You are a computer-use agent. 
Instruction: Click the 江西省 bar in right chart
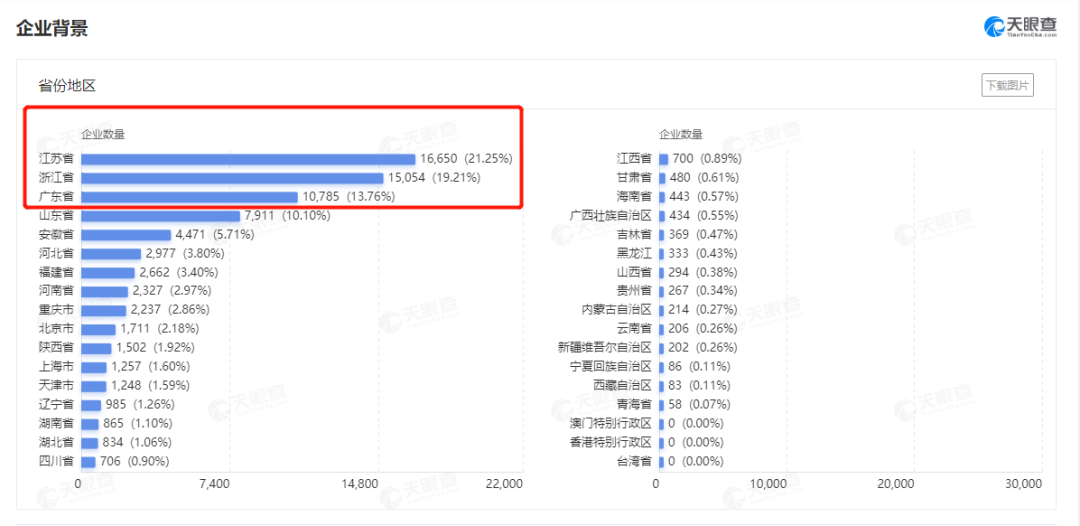click(x=664, y=159)
